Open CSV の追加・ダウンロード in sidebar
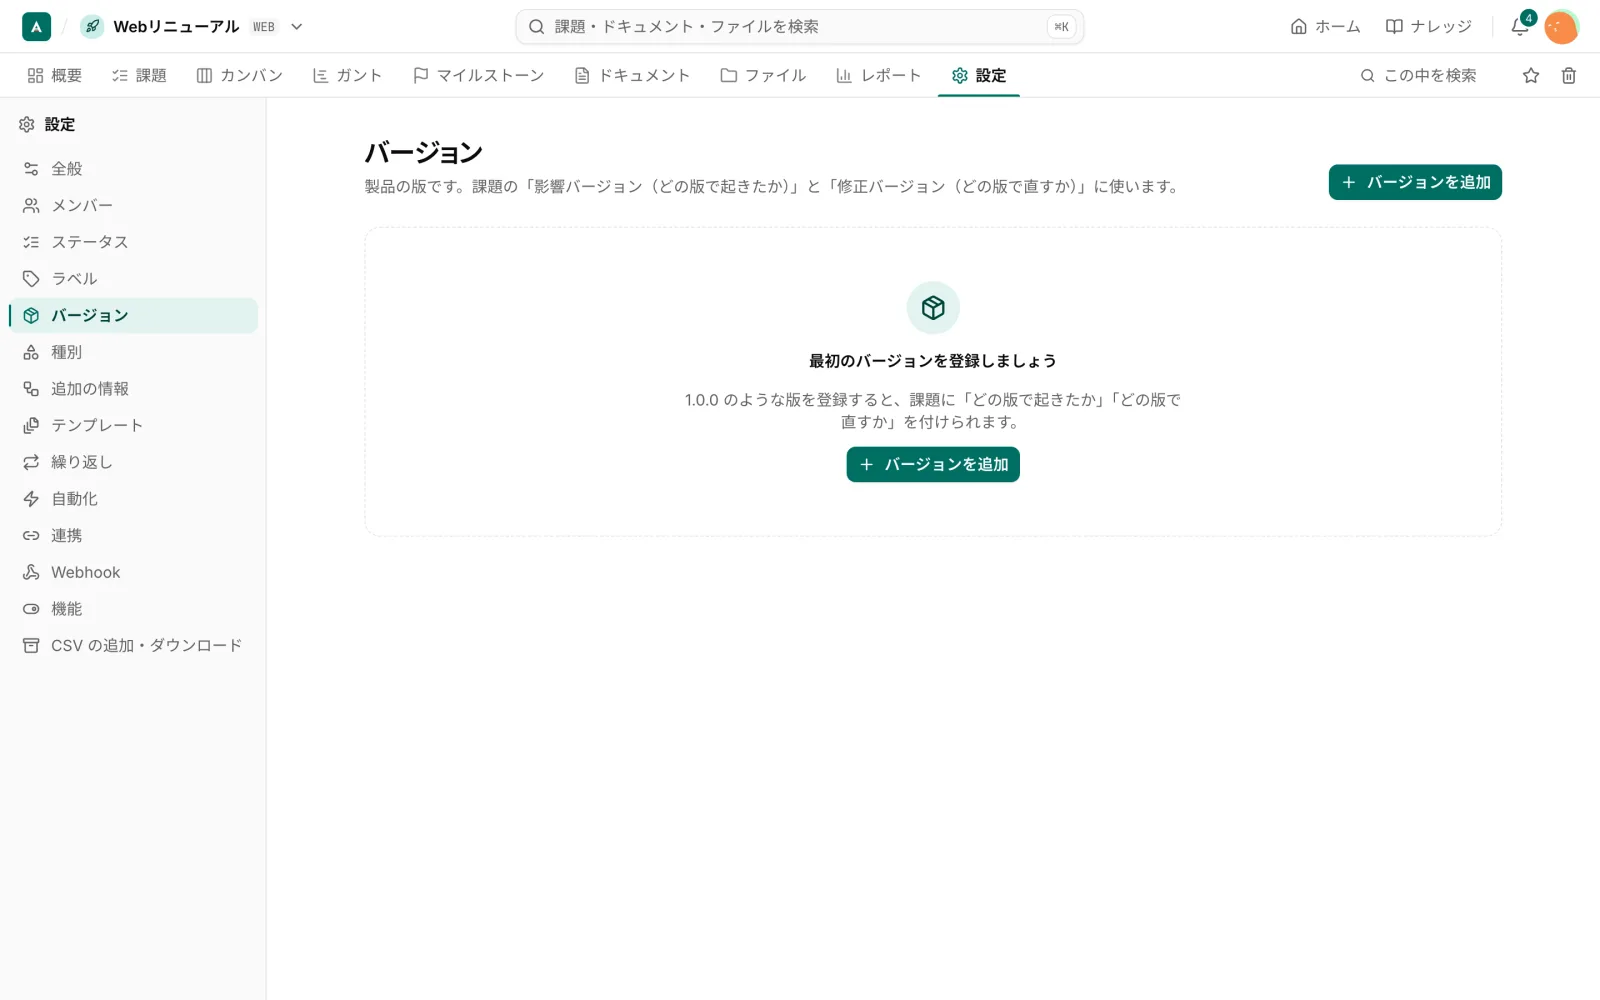1600x1000 pixels. click(x=133, y=645)
